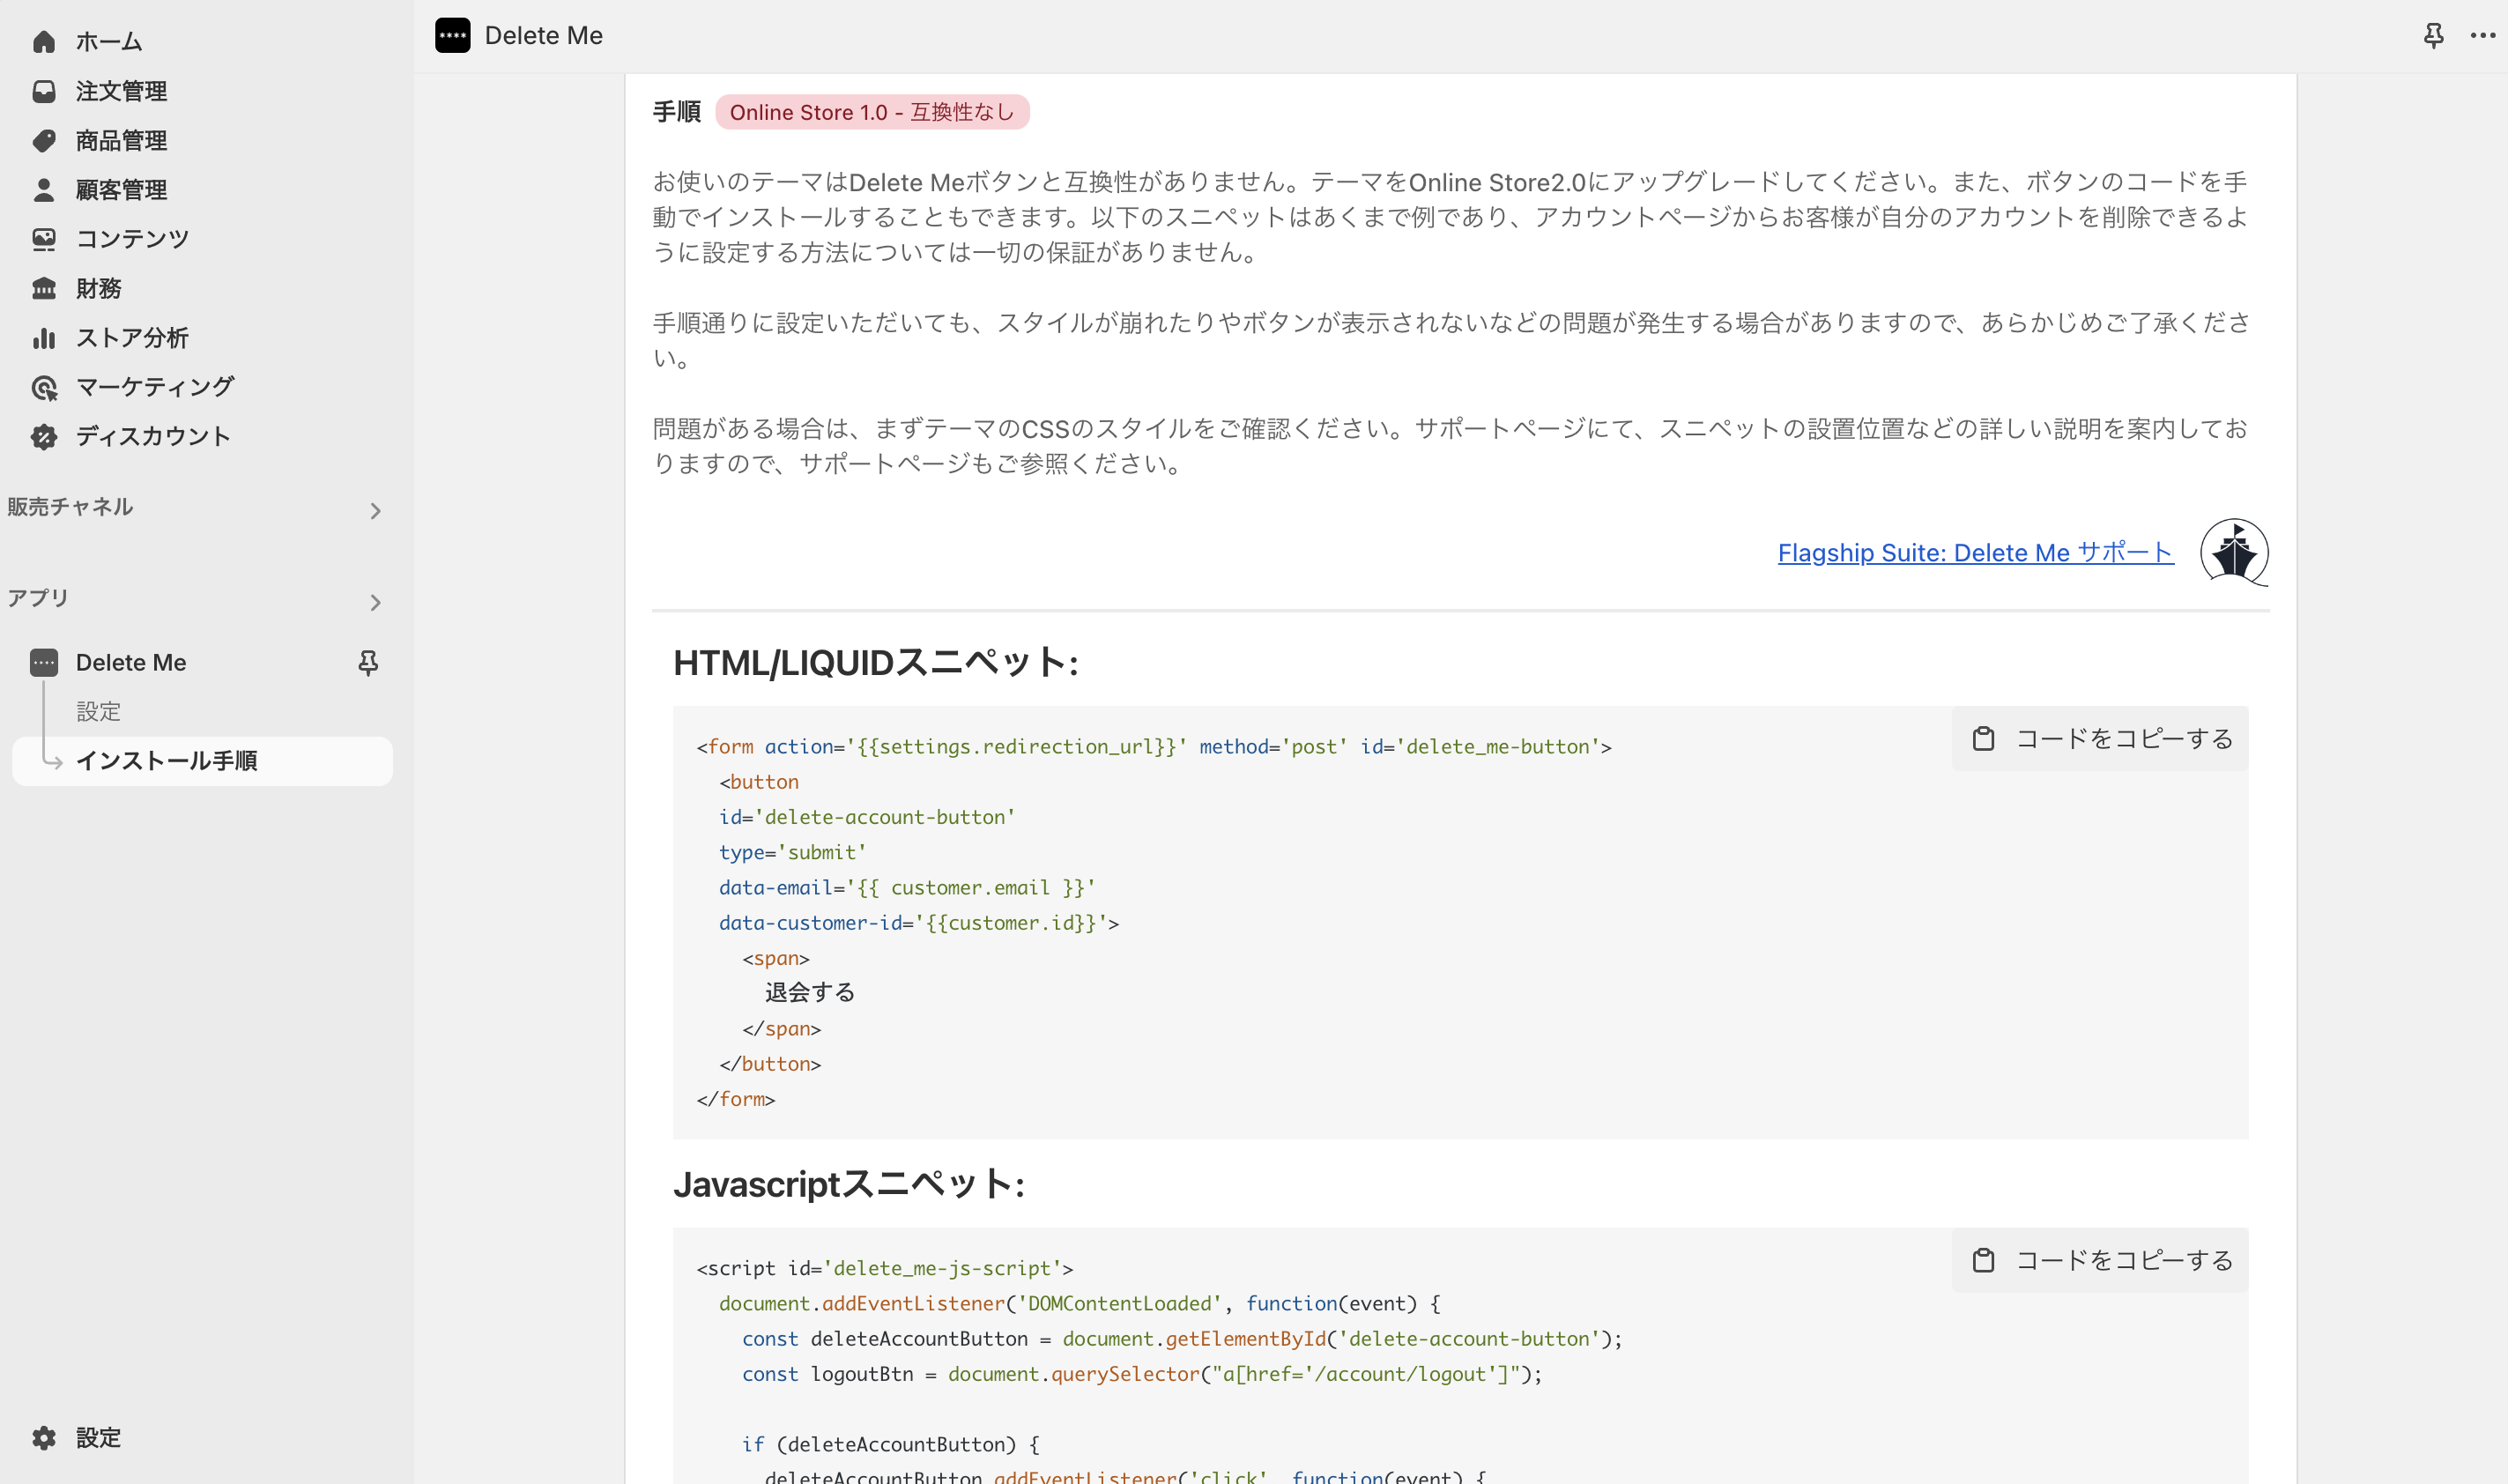
Task: Click the Delete Me logo in top bar
Action: [x=453, y=36]
